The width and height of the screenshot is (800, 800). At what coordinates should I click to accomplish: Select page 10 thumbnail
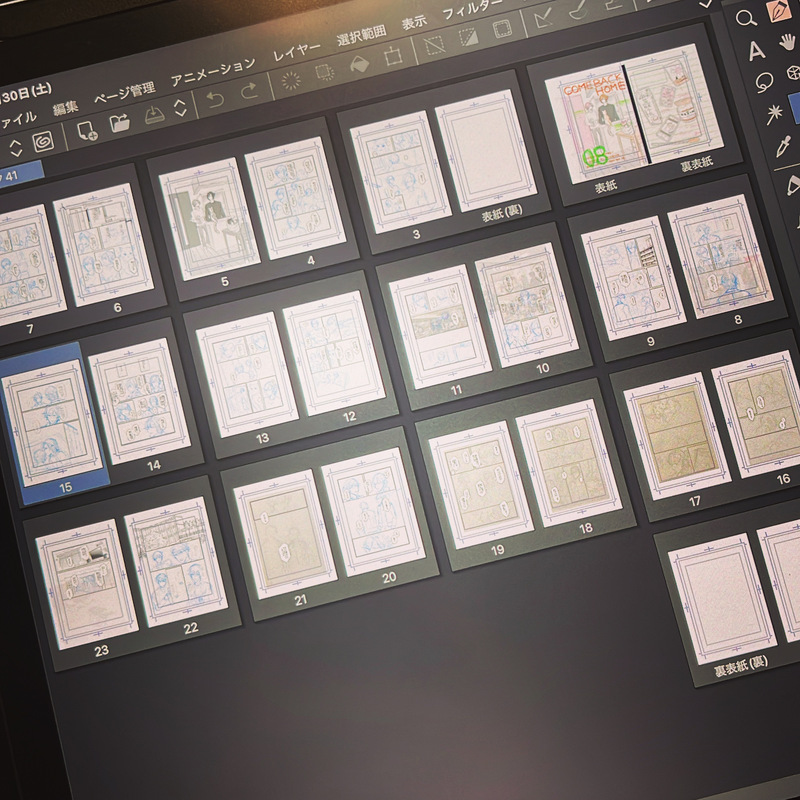pyautogui.click(x=527, y=305)
